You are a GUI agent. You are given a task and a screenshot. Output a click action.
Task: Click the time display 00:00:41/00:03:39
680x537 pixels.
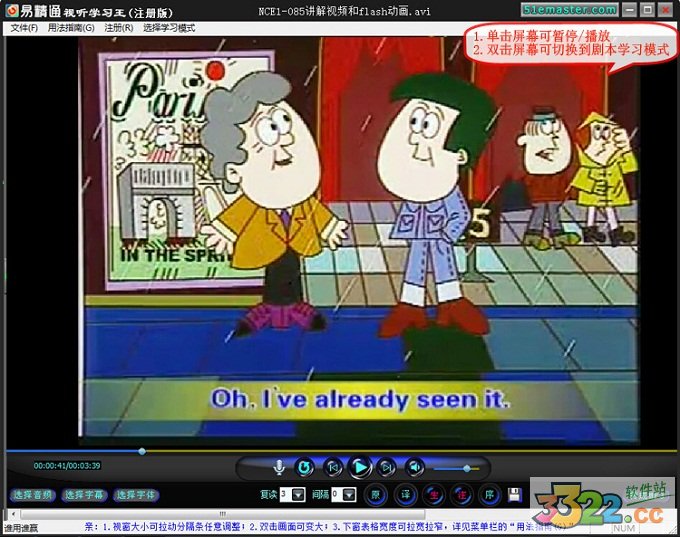[x=67, y=466]
